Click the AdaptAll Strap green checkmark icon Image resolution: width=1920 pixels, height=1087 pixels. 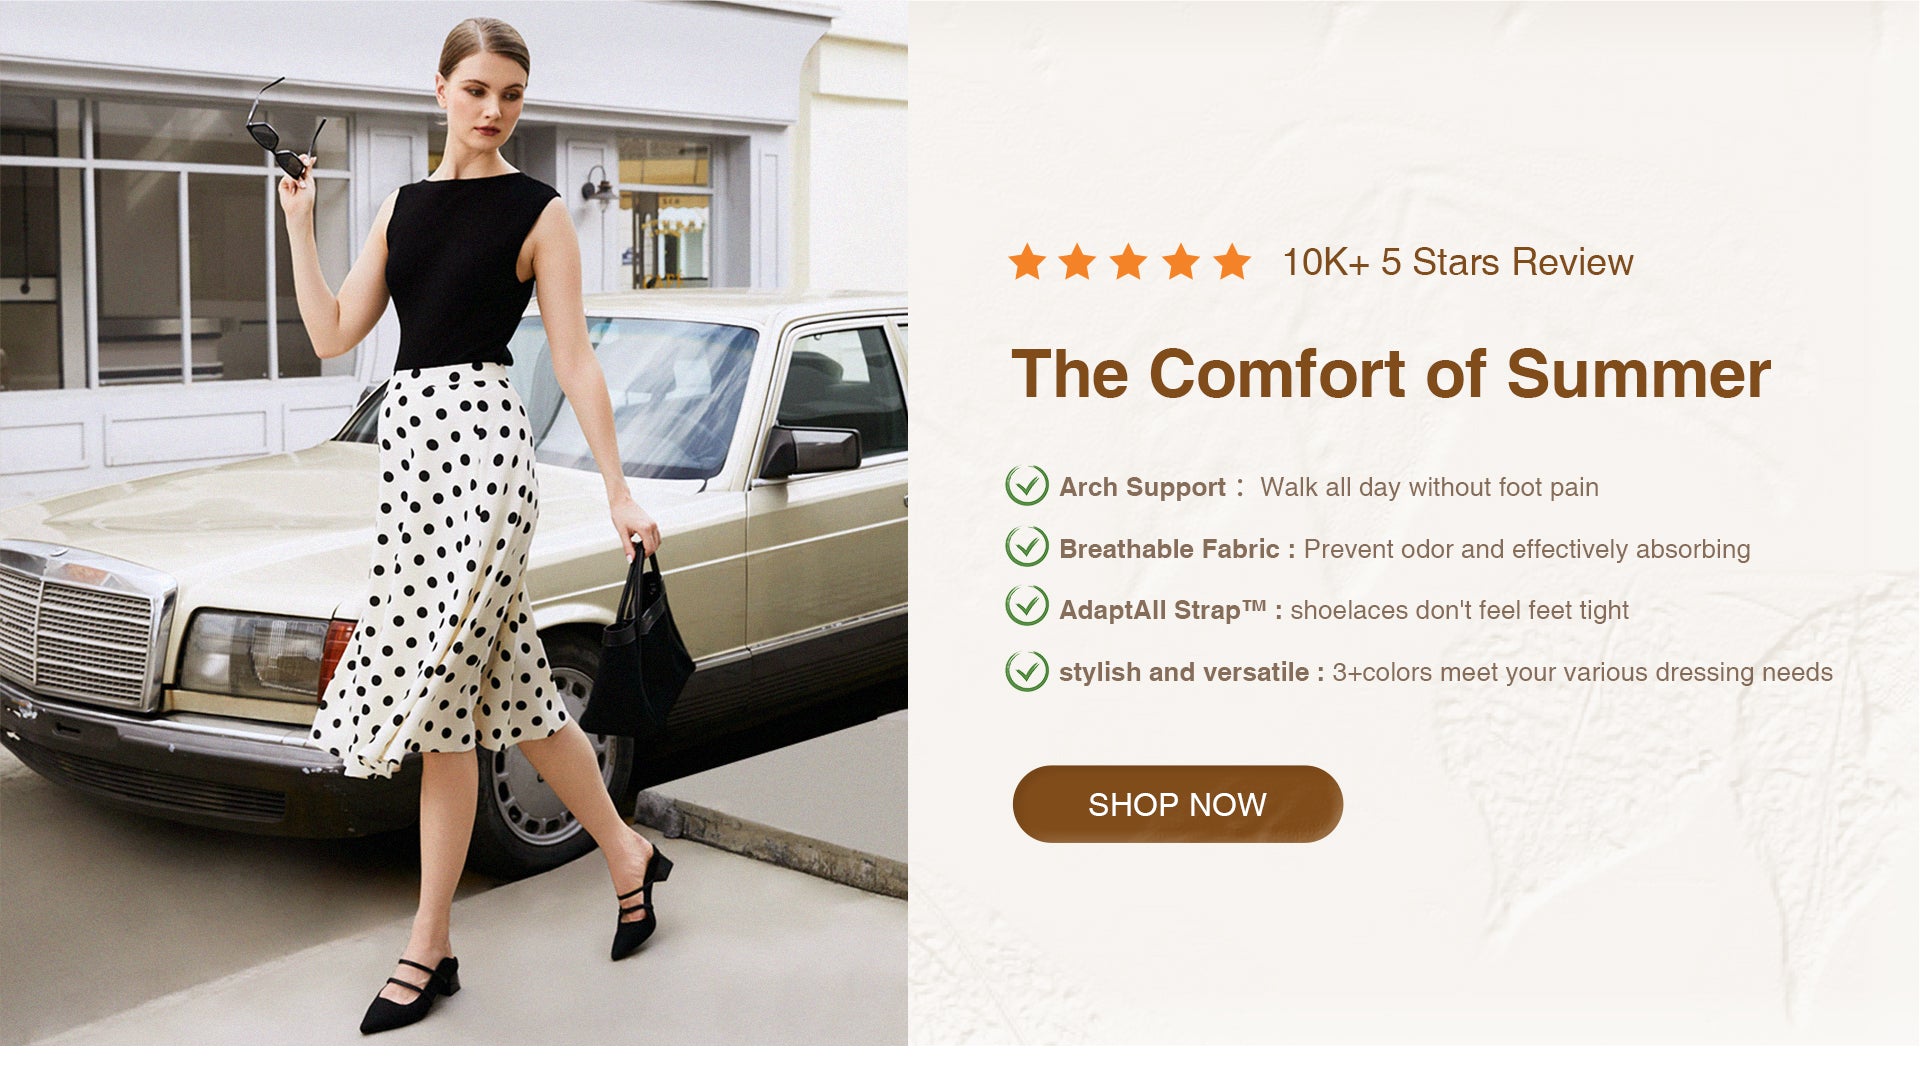1027,606
